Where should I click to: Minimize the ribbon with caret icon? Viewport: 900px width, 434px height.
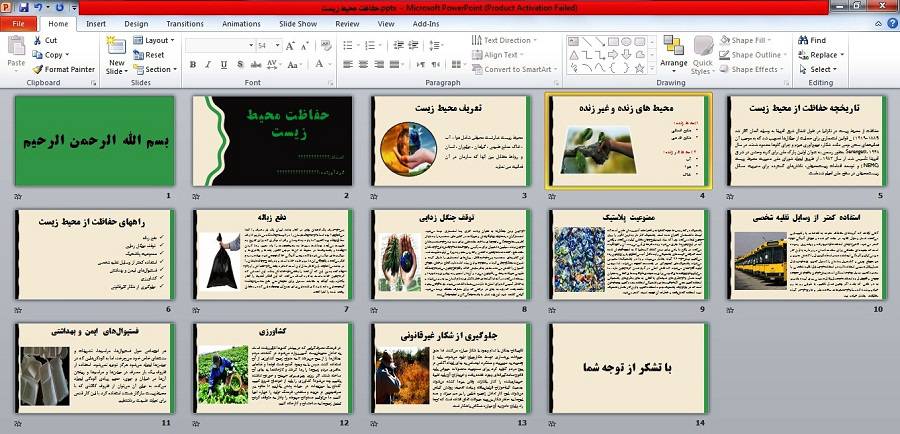(x=879, y=24)
